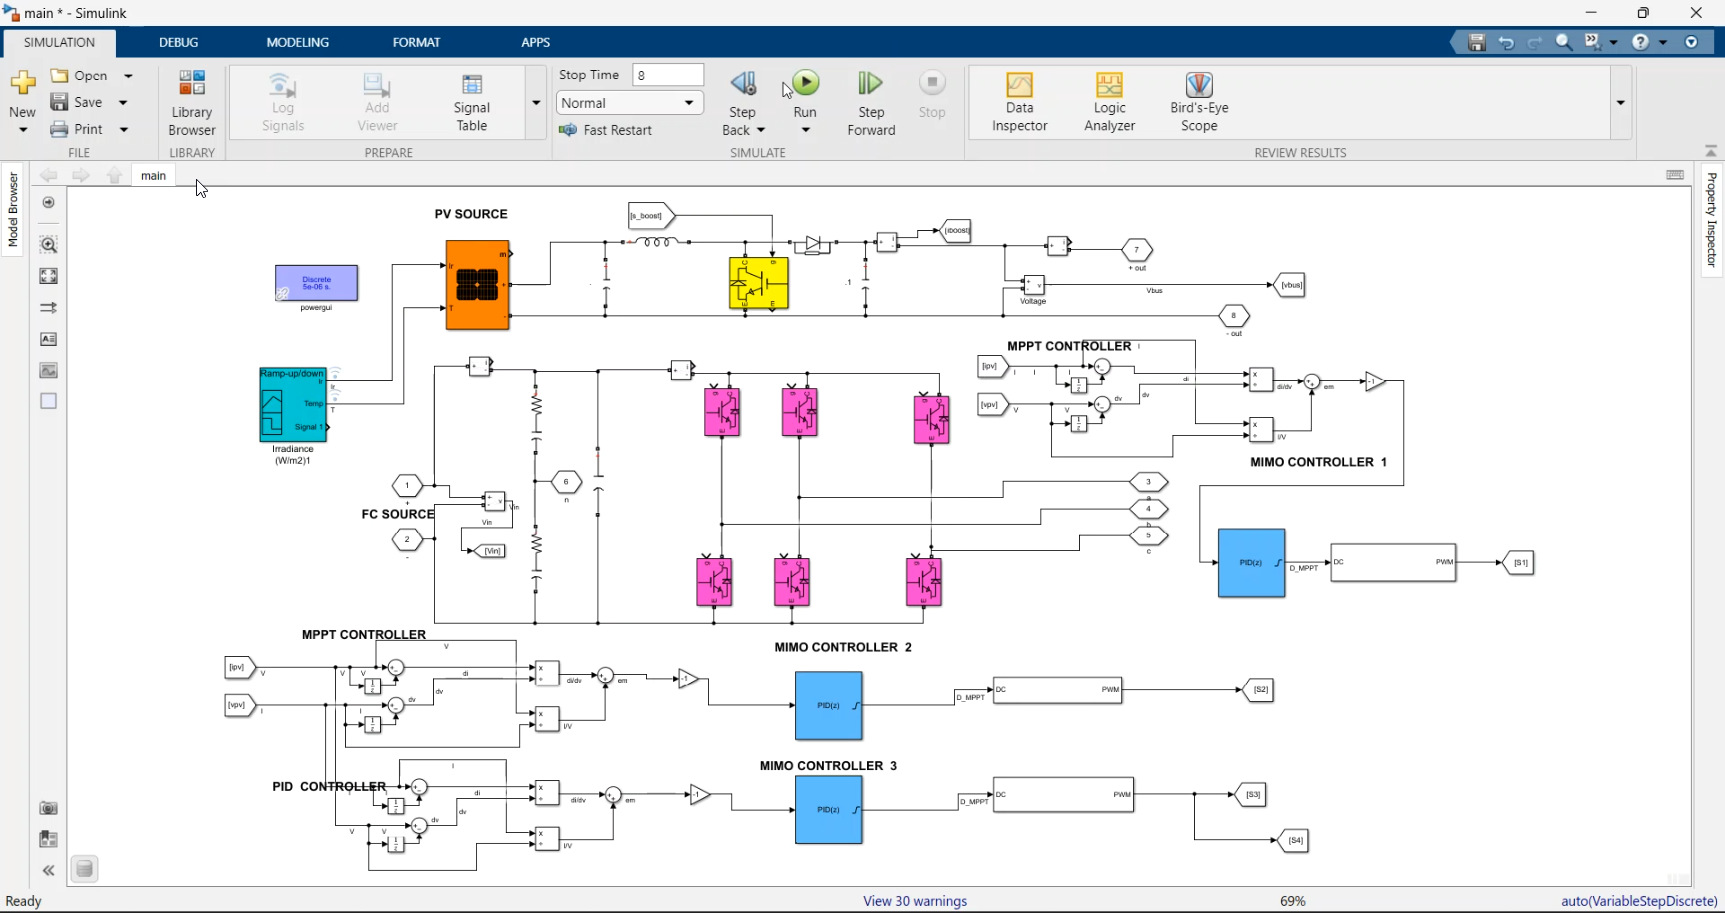Click the quick access Search icon

(x=1564, y=42)
